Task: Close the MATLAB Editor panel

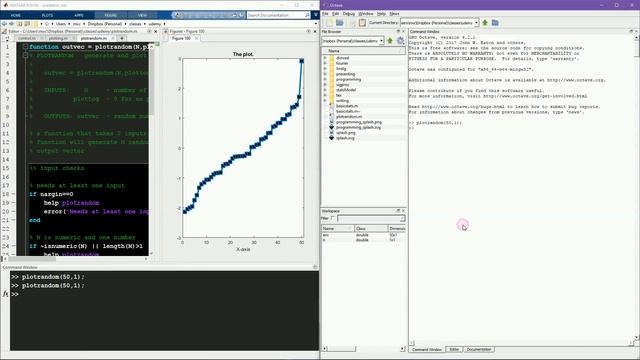Action: click(155, 31)
